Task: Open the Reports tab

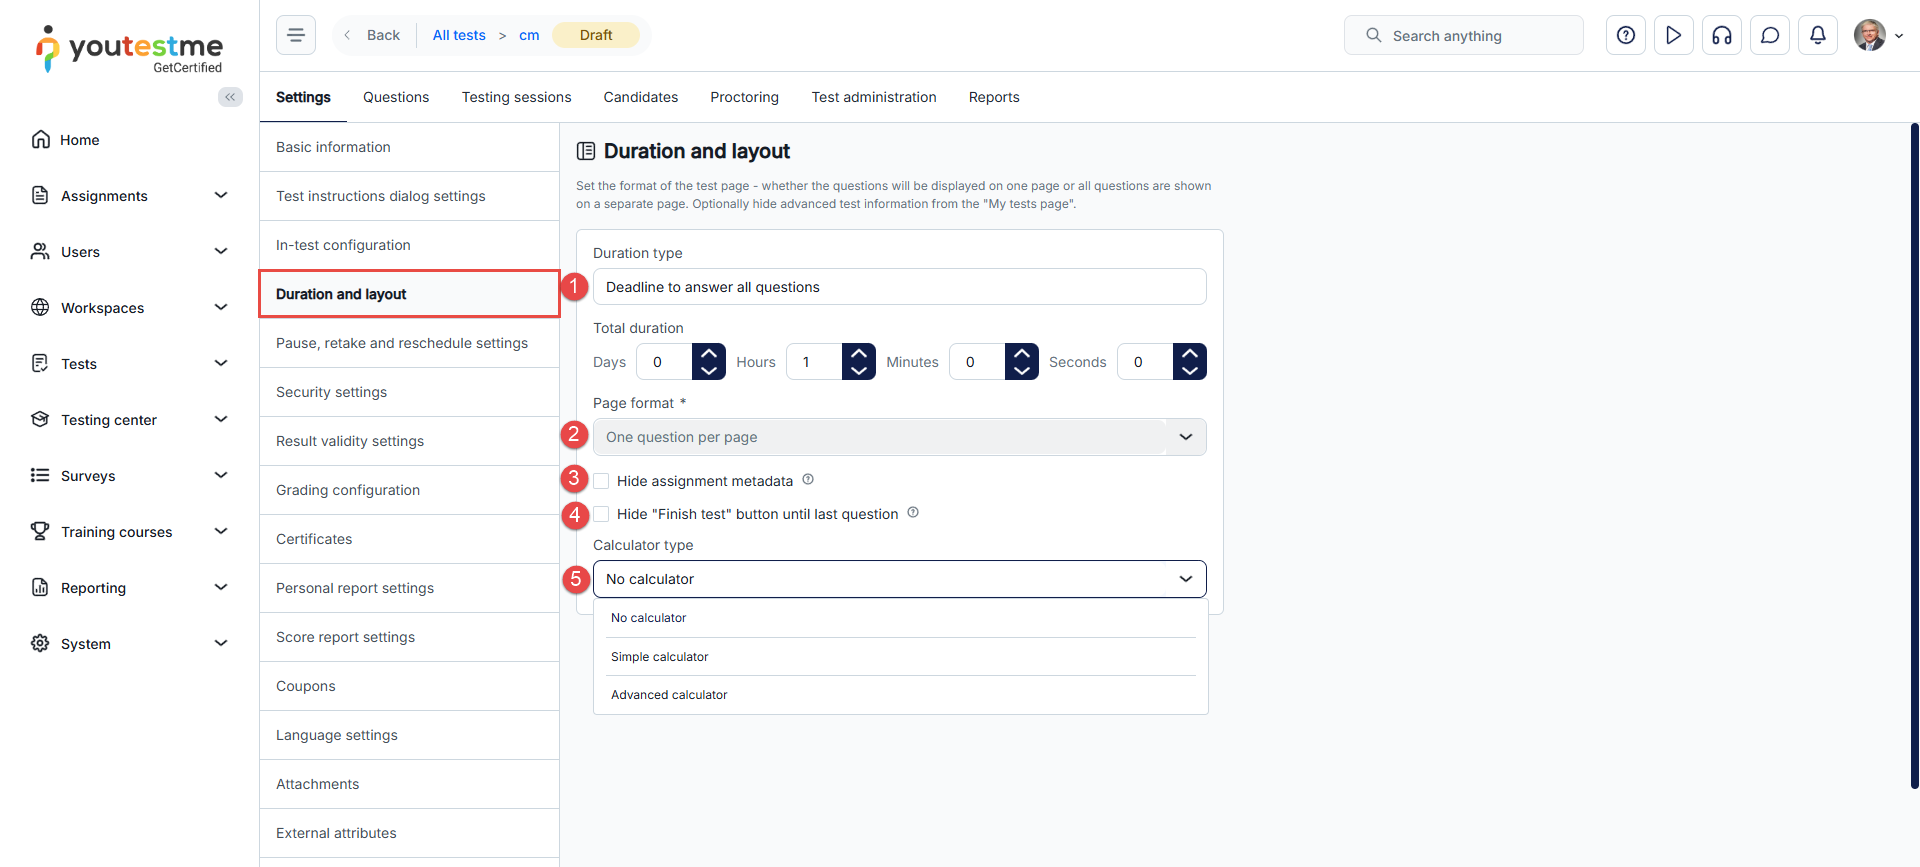Action: 994,97
